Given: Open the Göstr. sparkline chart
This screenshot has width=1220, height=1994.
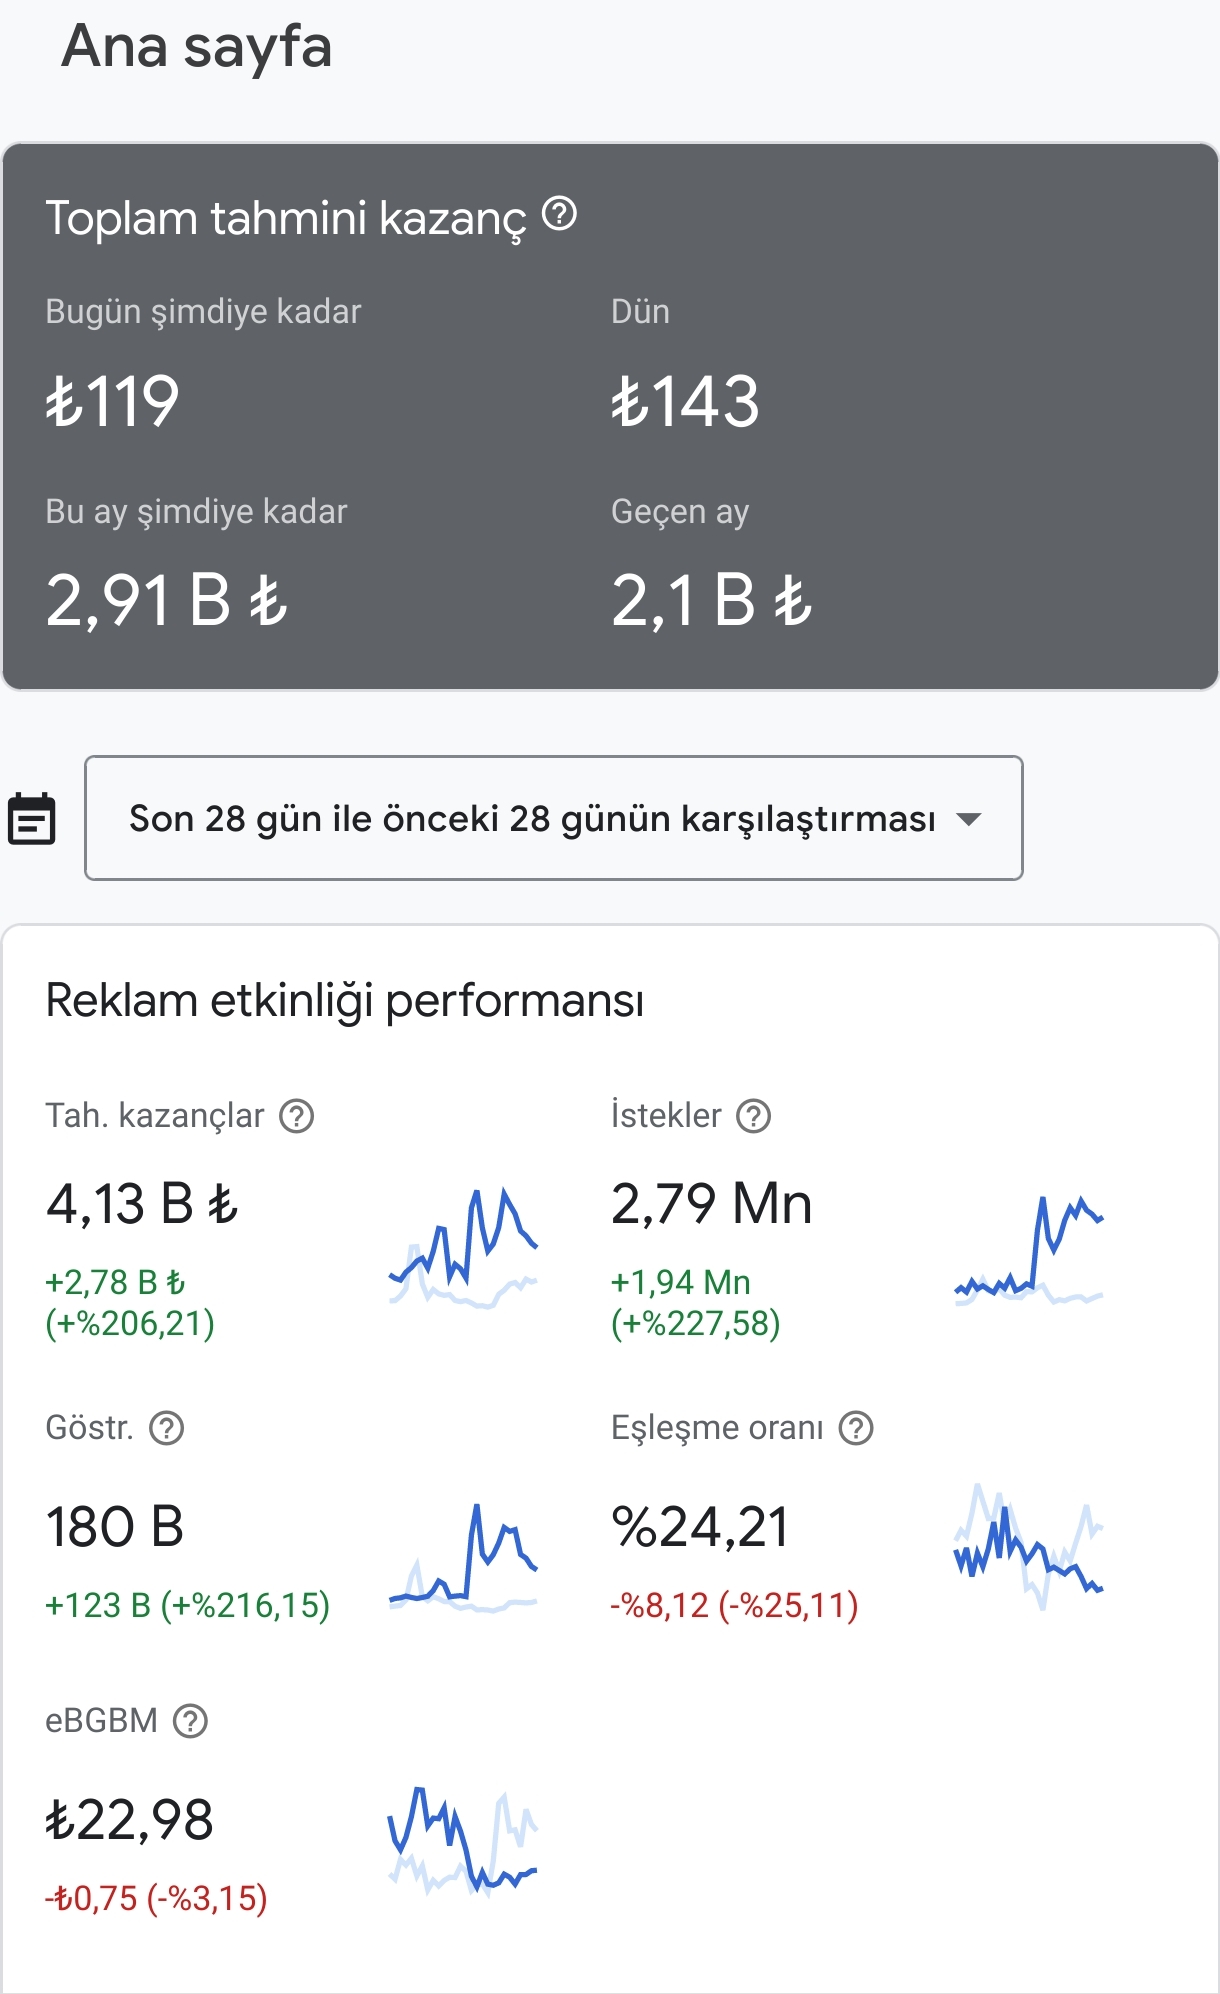Looking at the screenshot, I should [463, 1557].
